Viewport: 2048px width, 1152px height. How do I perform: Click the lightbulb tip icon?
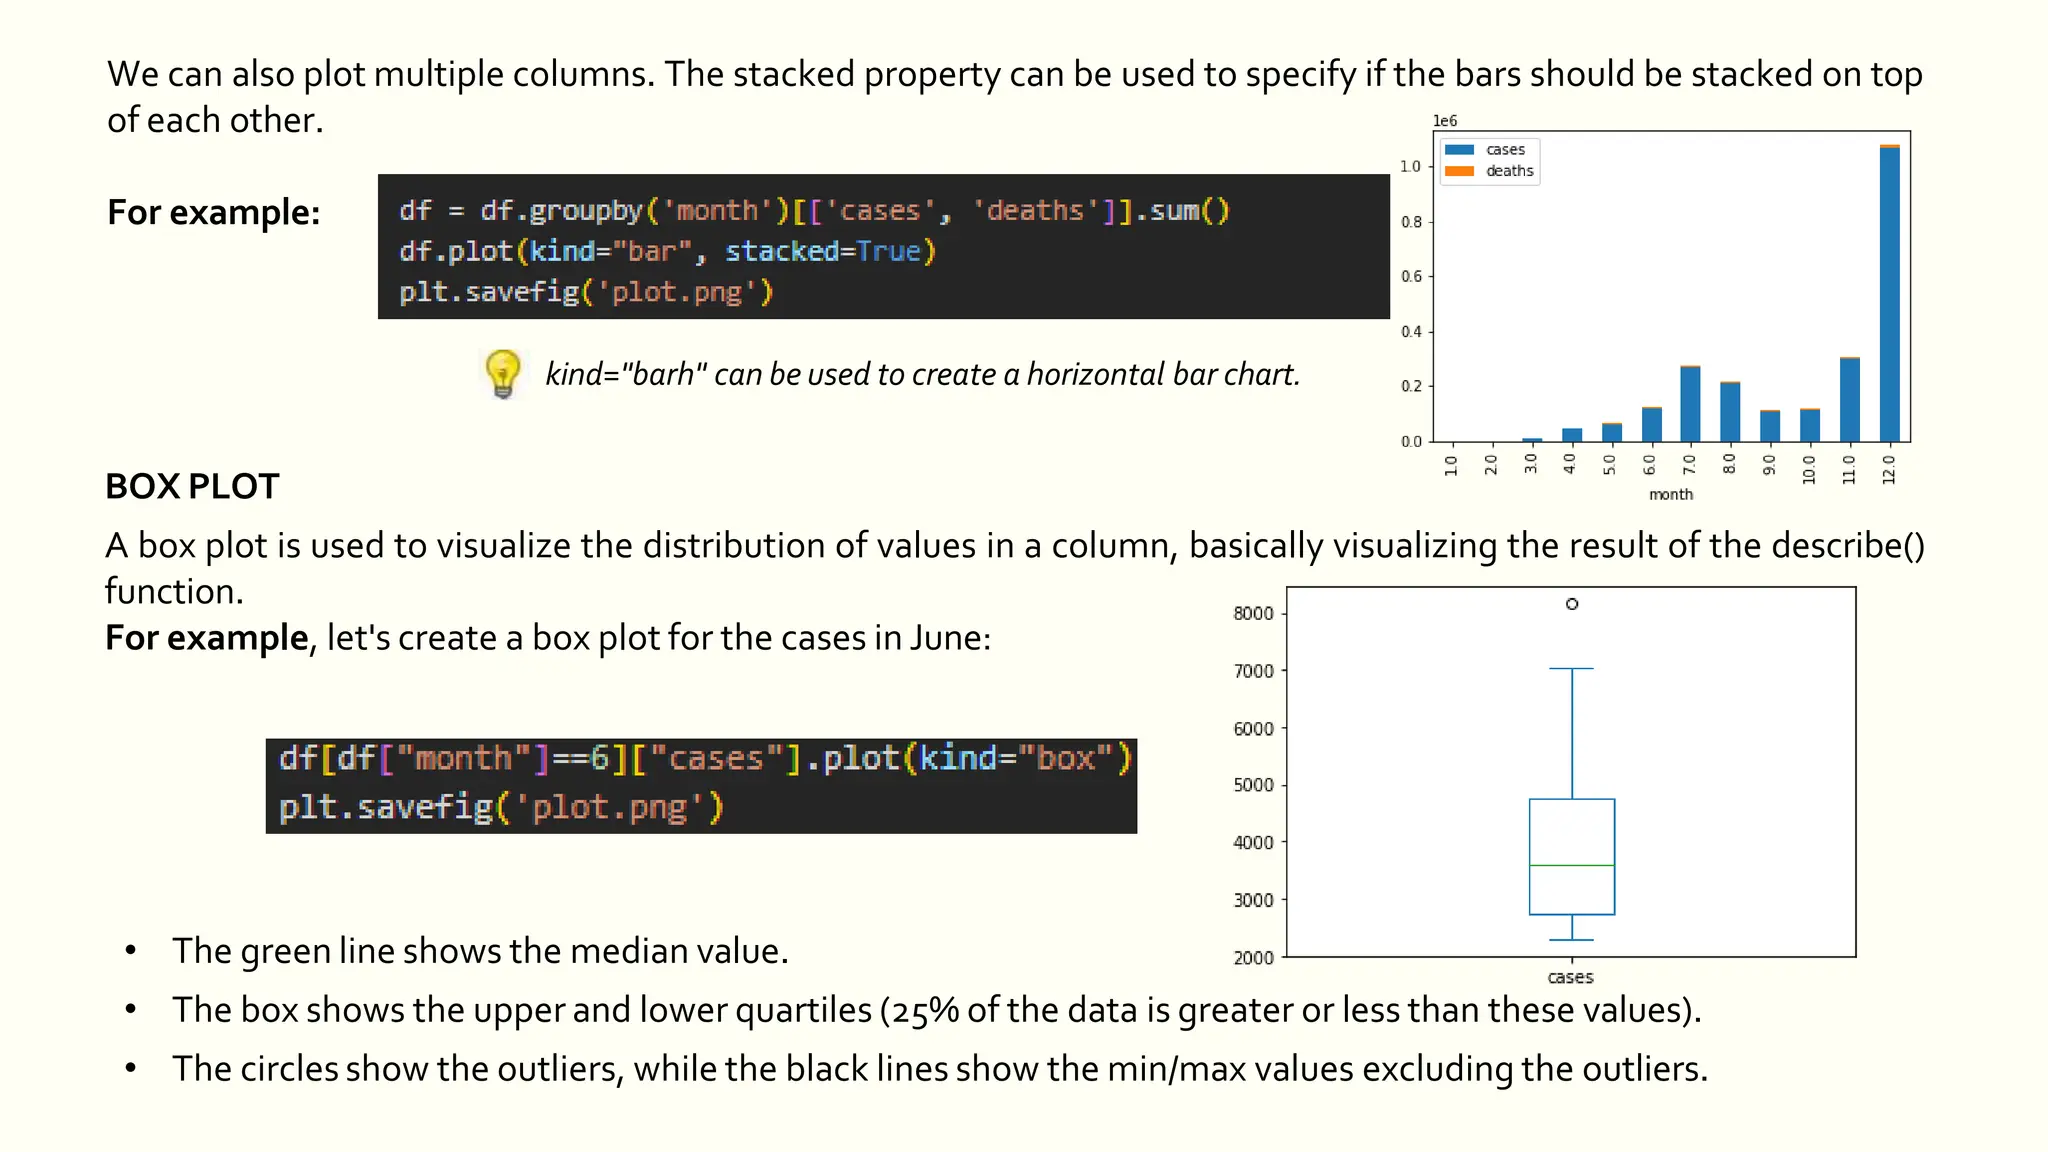pyautogui.click(x=502, y=374)
